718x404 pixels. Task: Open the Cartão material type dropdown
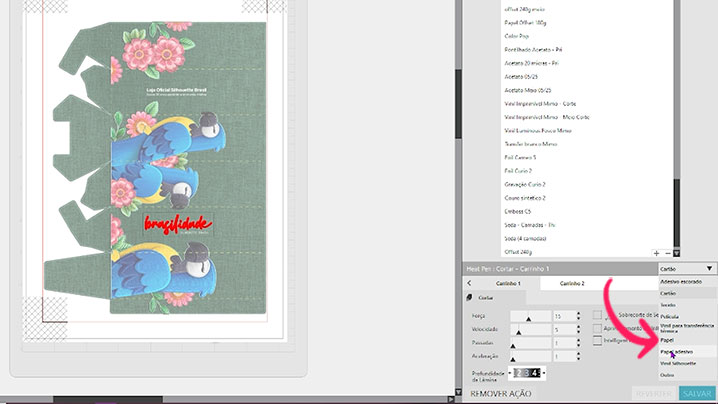point(686,268)
